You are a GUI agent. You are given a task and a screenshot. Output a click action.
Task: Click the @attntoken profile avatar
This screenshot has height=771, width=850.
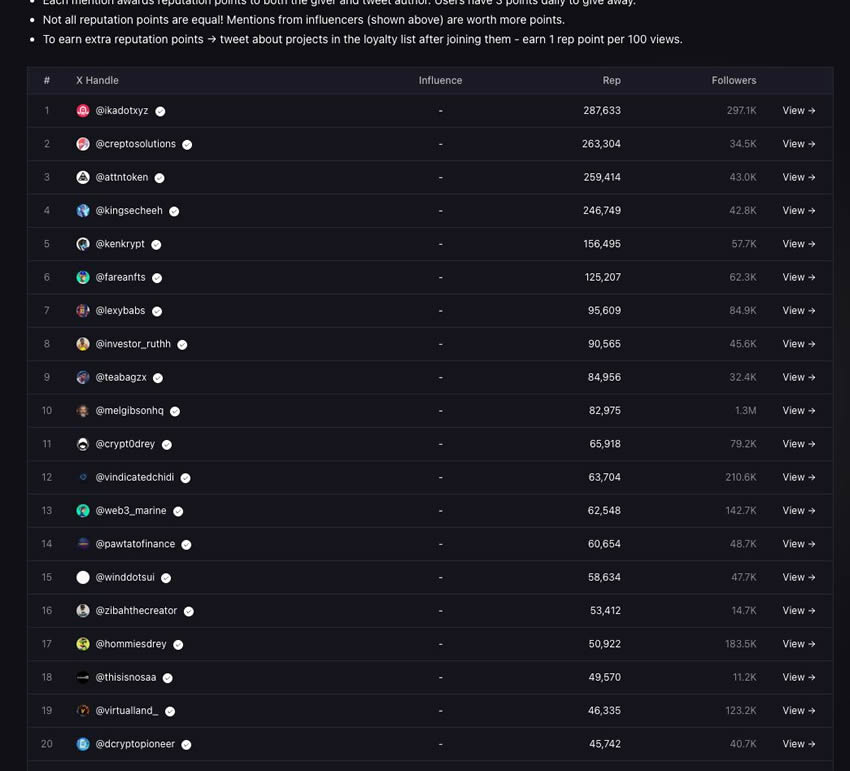[x=83, y=178]
